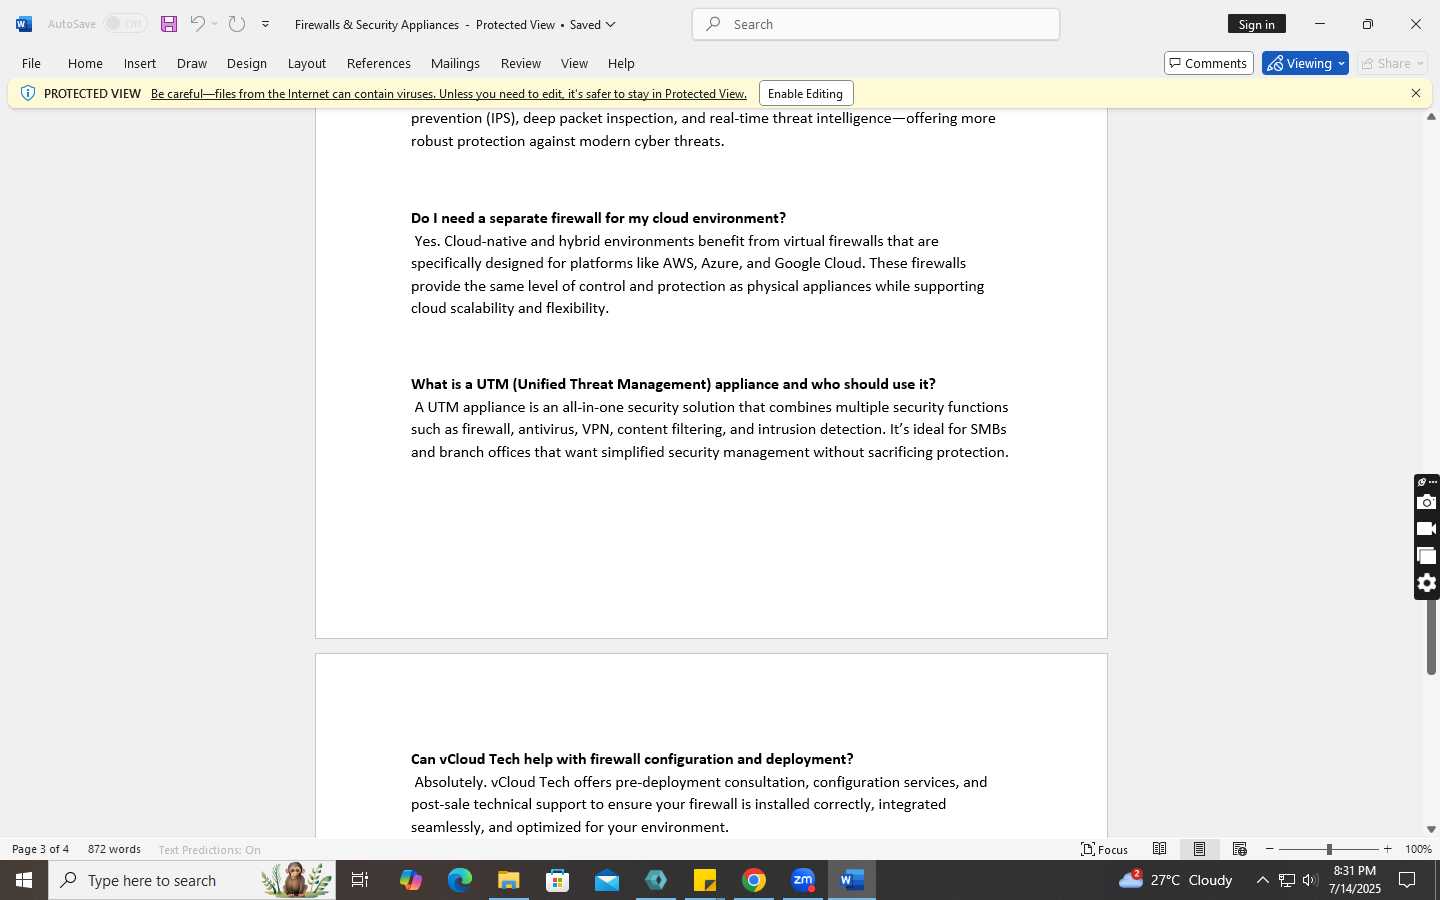Open the Mail app from taskbar
1440x900 pixels.
[x=607, y=880]
